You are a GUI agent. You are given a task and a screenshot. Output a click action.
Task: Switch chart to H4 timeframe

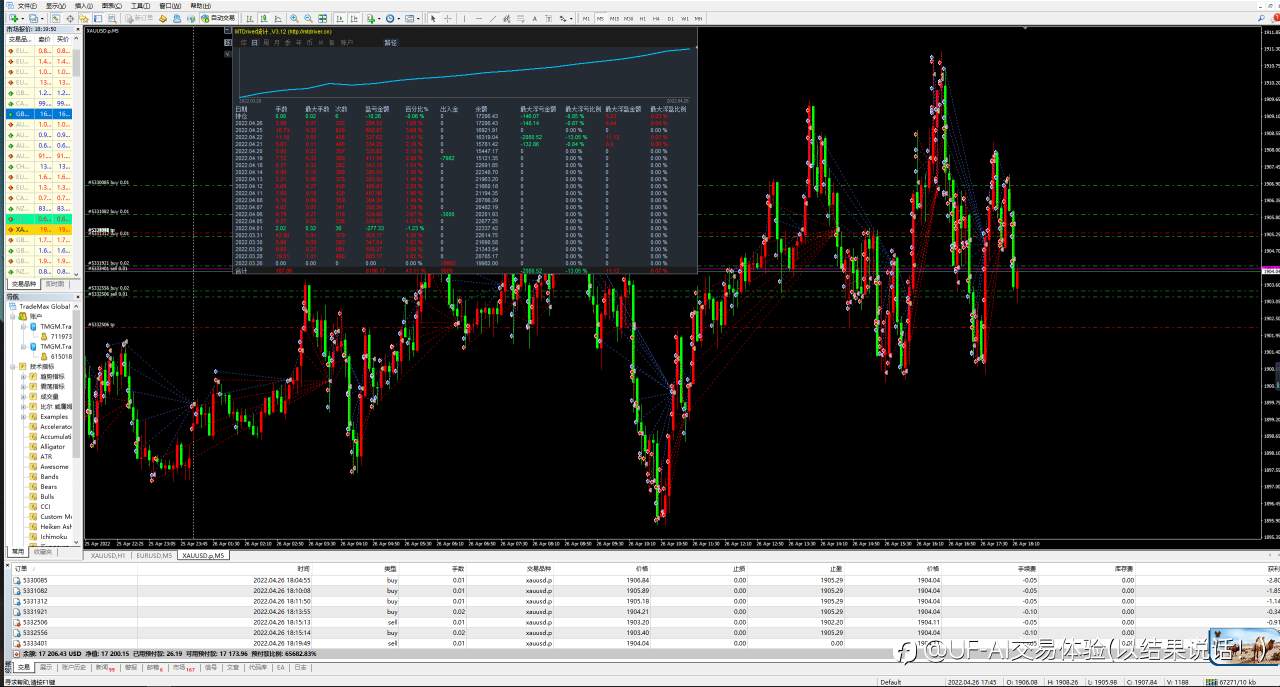click(656, 18)
